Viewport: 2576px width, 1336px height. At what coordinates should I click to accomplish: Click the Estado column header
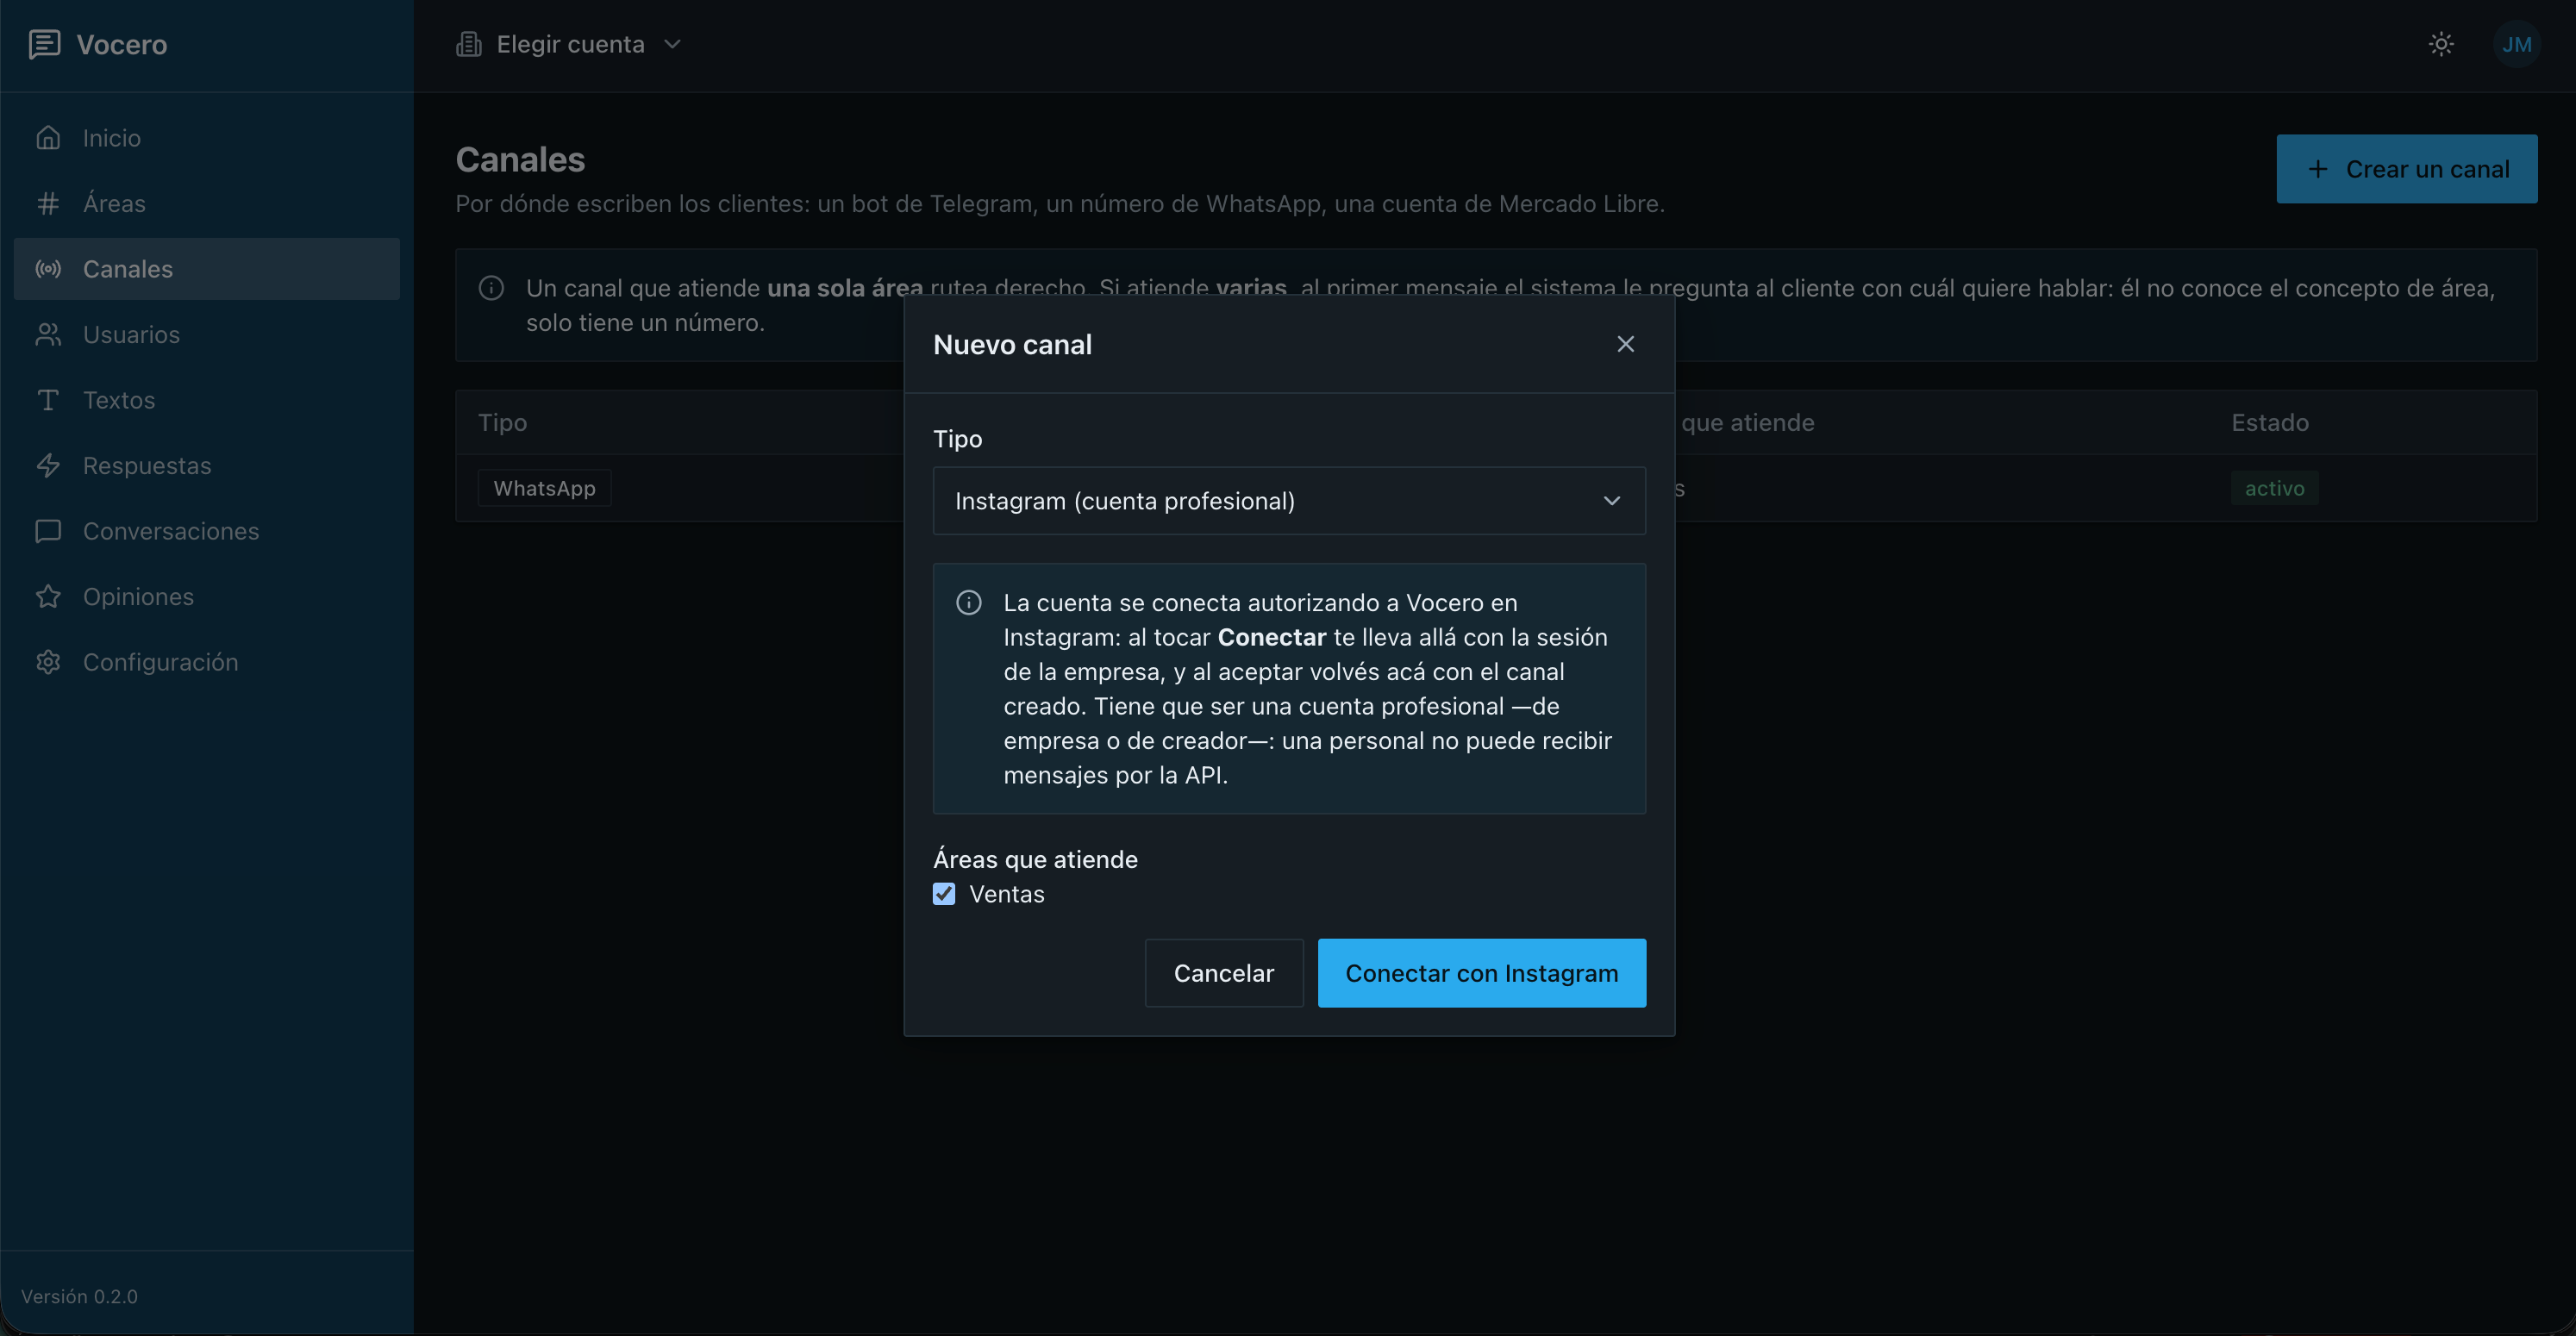[2270, 422]
